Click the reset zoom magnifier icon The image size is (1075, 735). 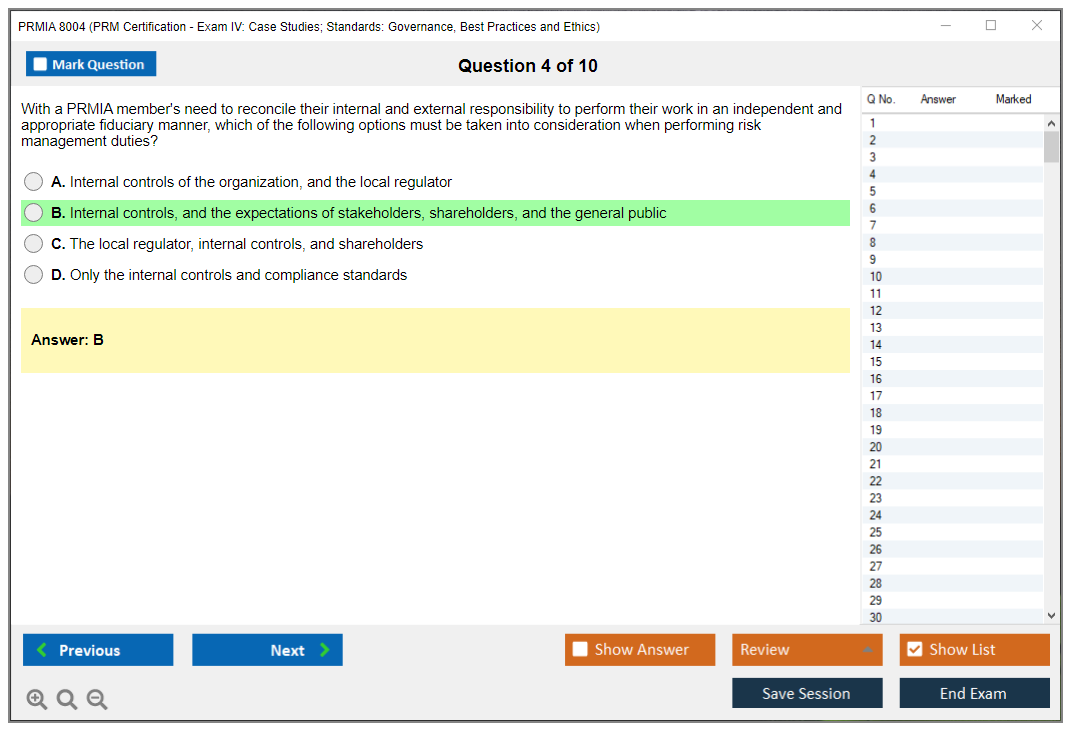pyautogui.click(x=67, y=700)
